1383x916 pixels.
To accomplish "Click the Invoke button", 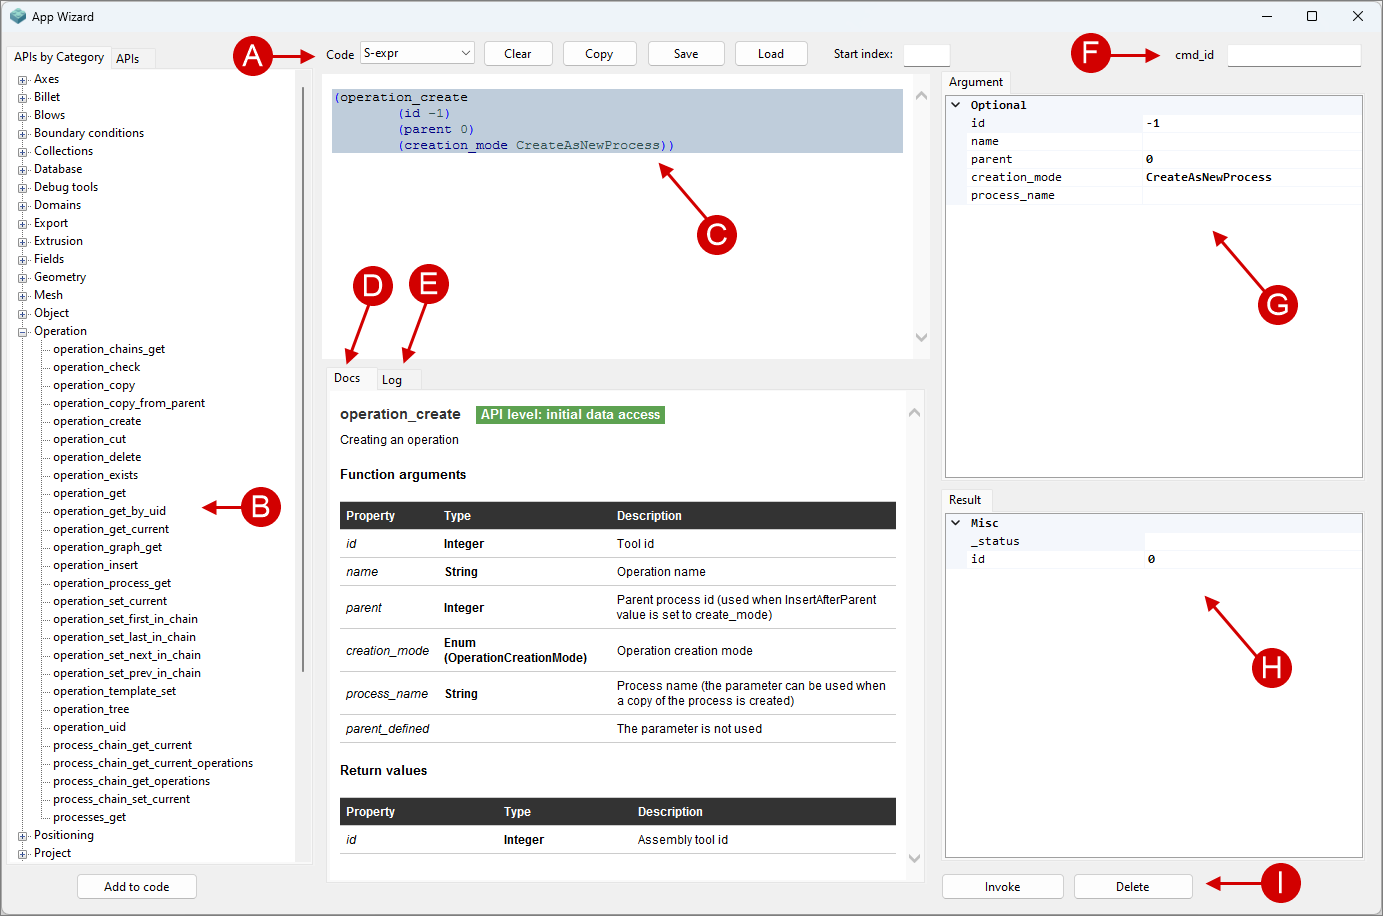I will 1002,887.
